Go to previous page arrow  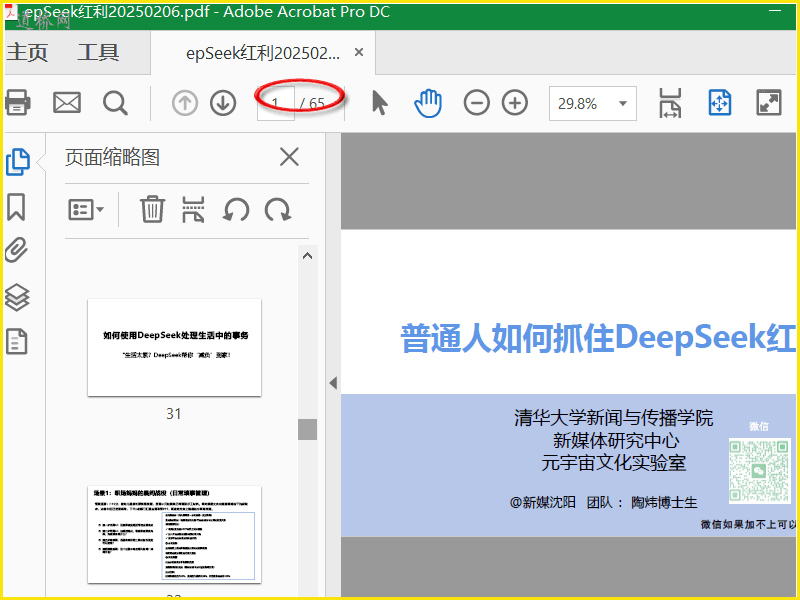185,103
